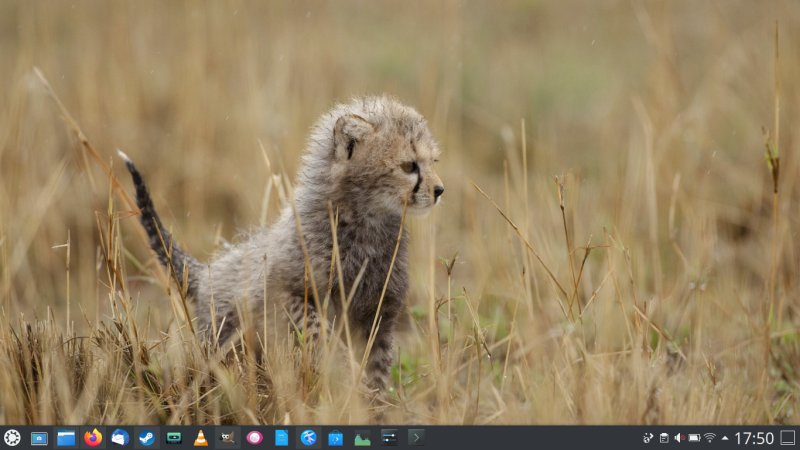800x450 pixels.
Task: Open system settings sliders icon
Action: 389,438
